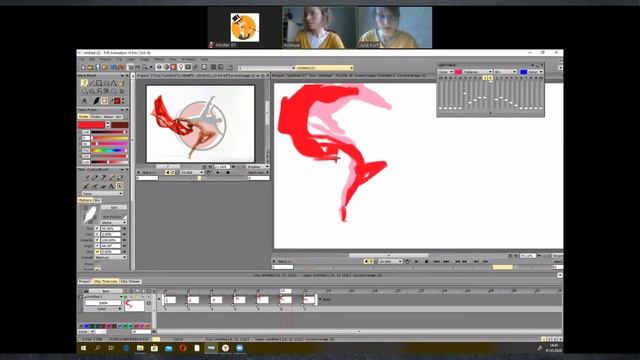Open the Windows Start menu
640x360 pixels.
(x=84, y=348)
